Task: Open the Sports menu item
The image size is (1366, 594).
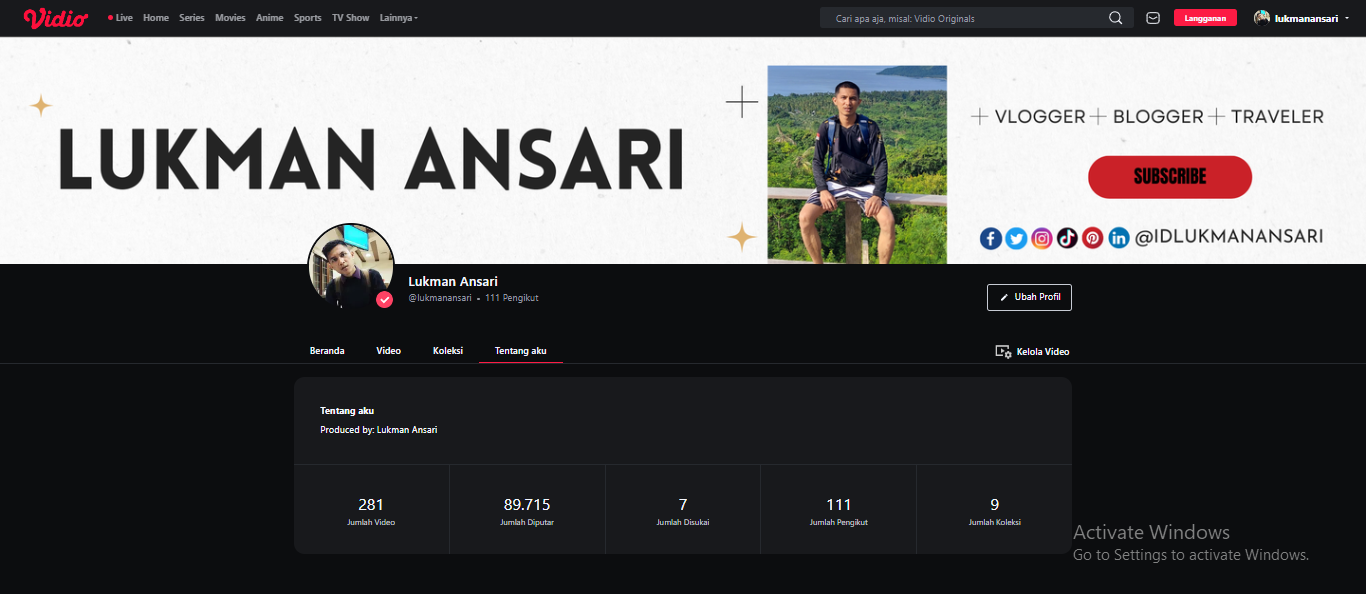Action: coord(308,18)
